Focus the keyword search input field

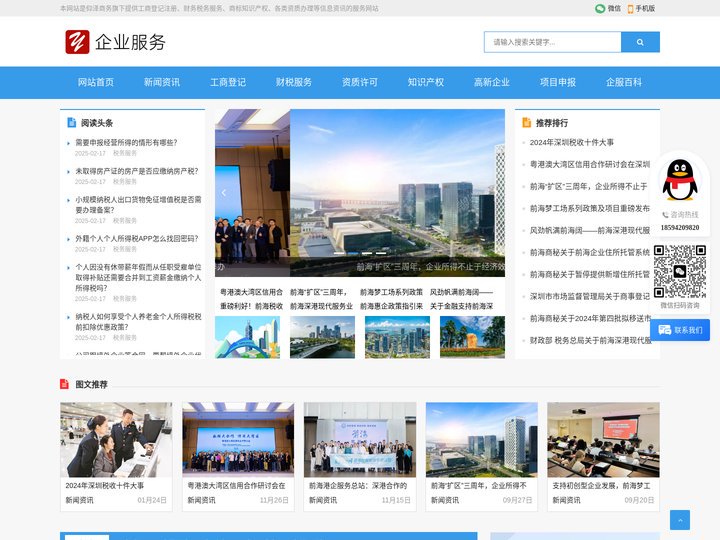(x=552, y=42)
